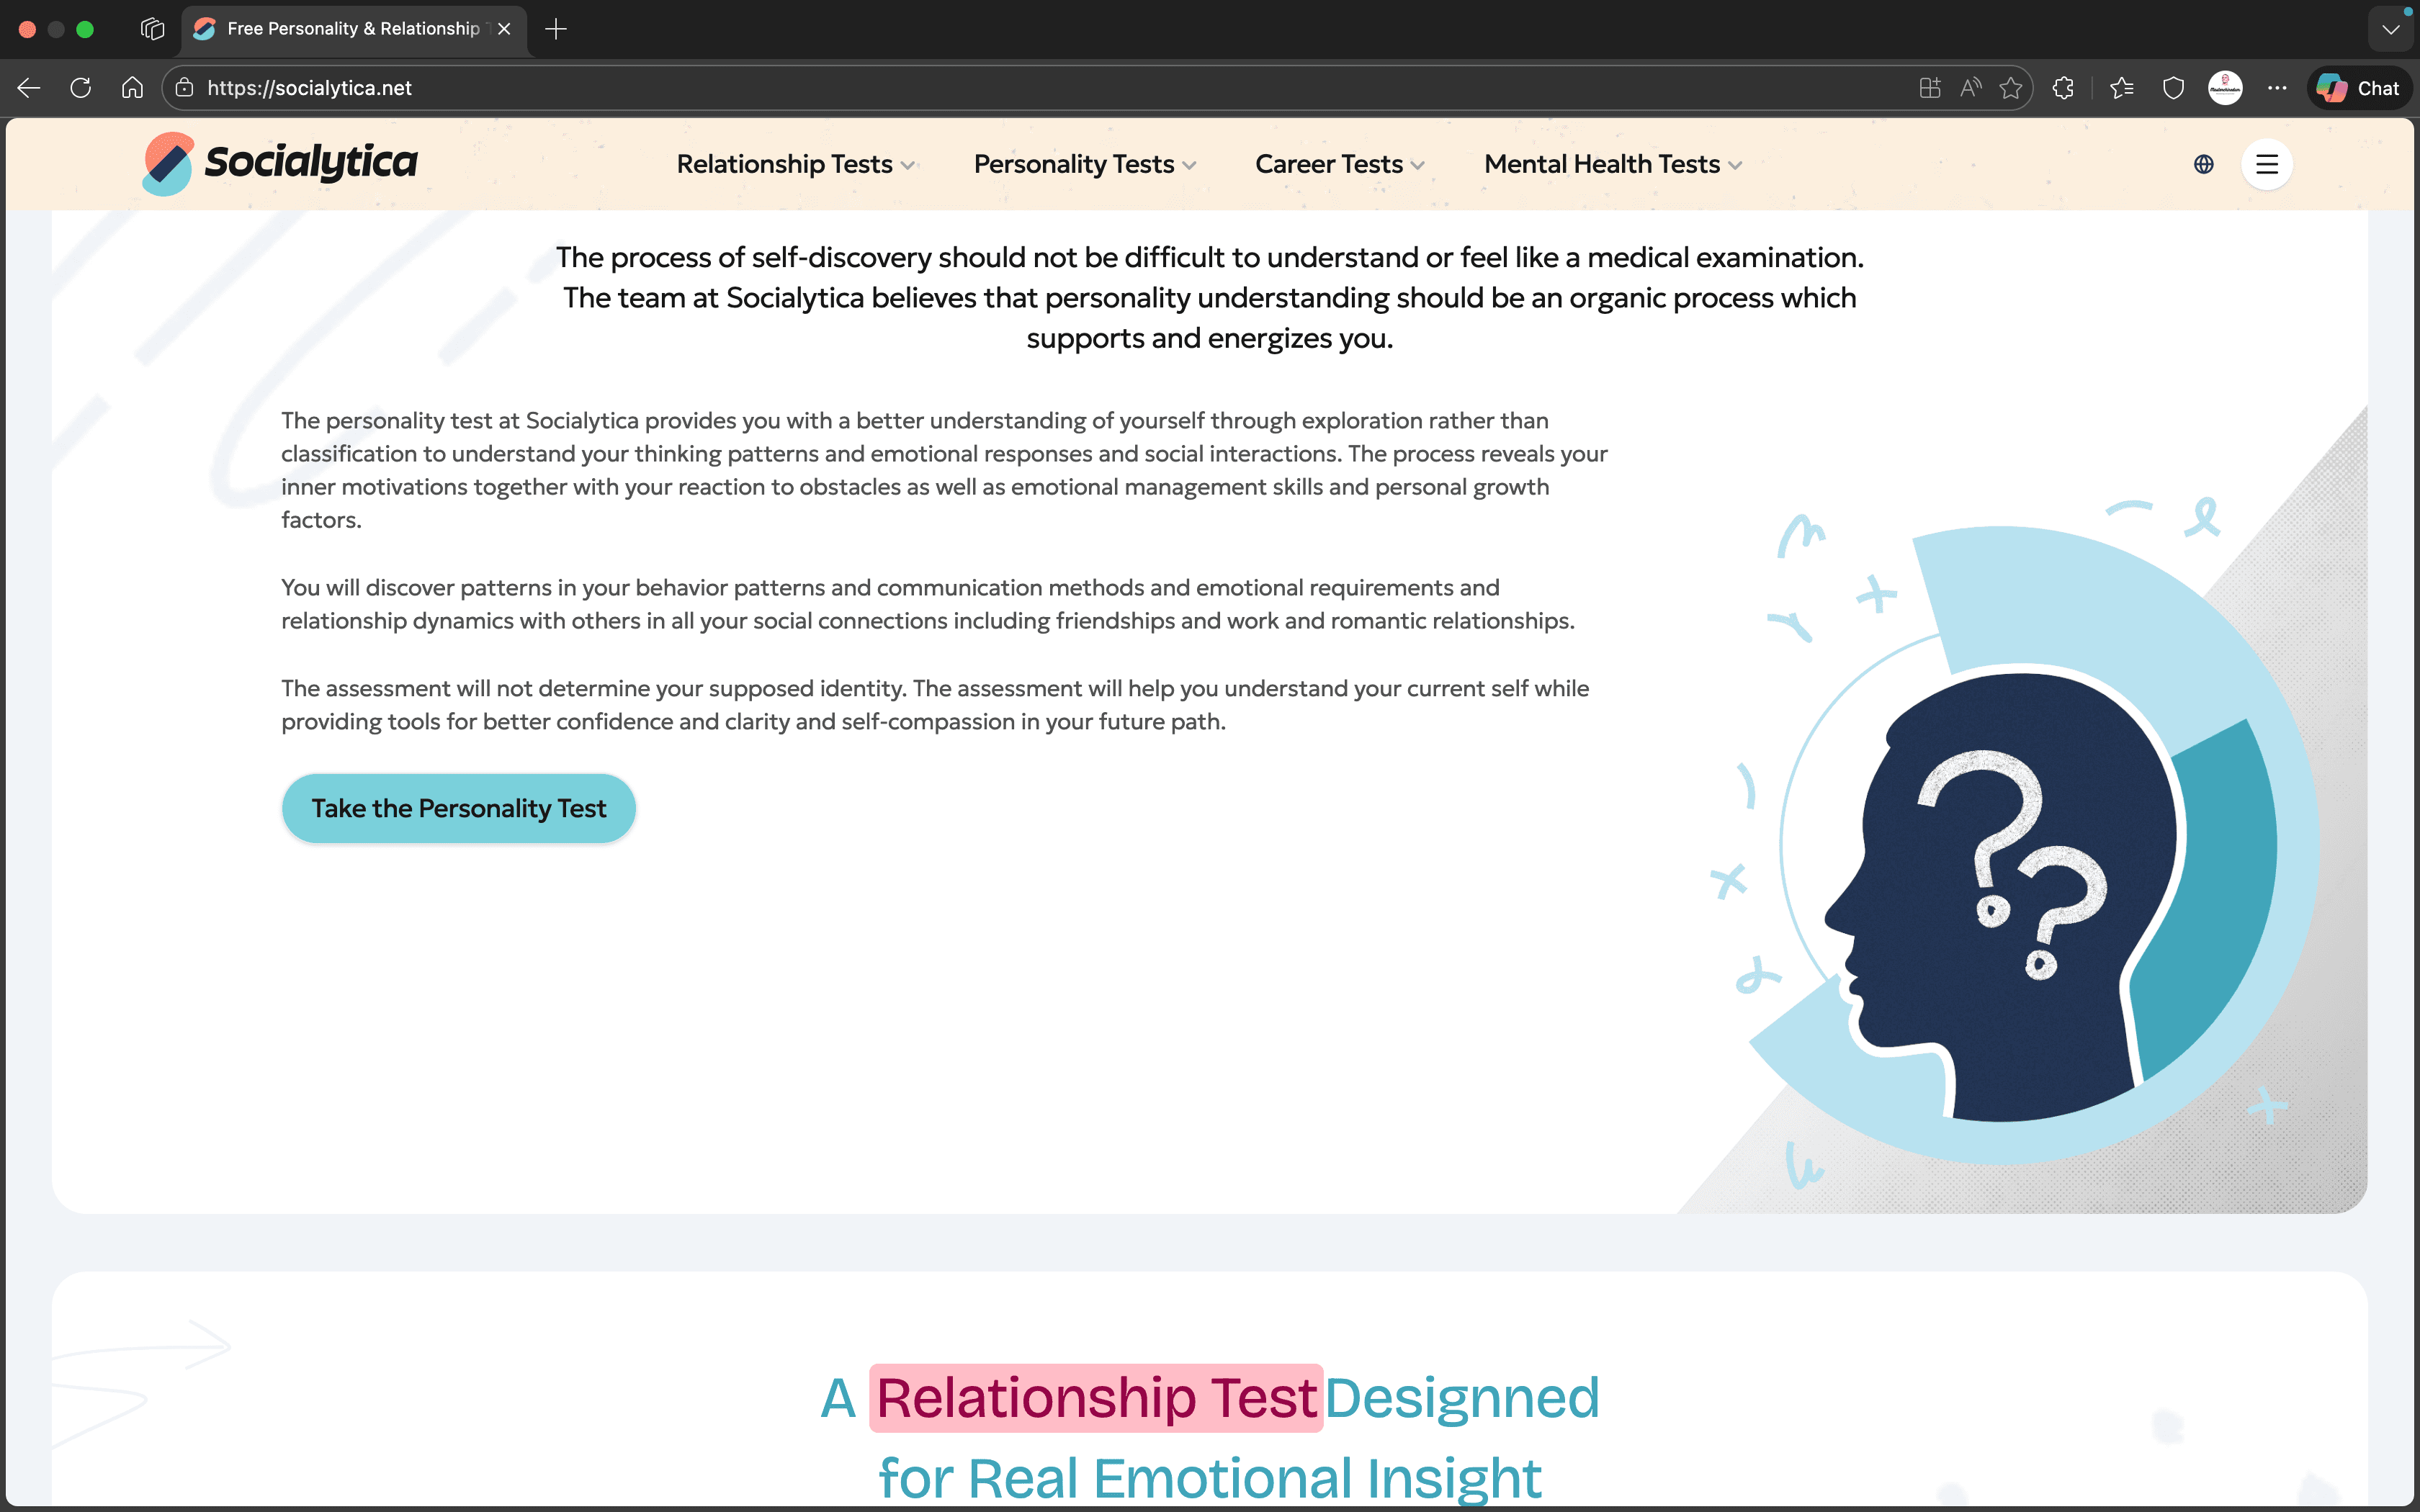Screen dimensions: 2420x1512
Task: Expand Career Tests dropdown
Action: point(1339,164)
